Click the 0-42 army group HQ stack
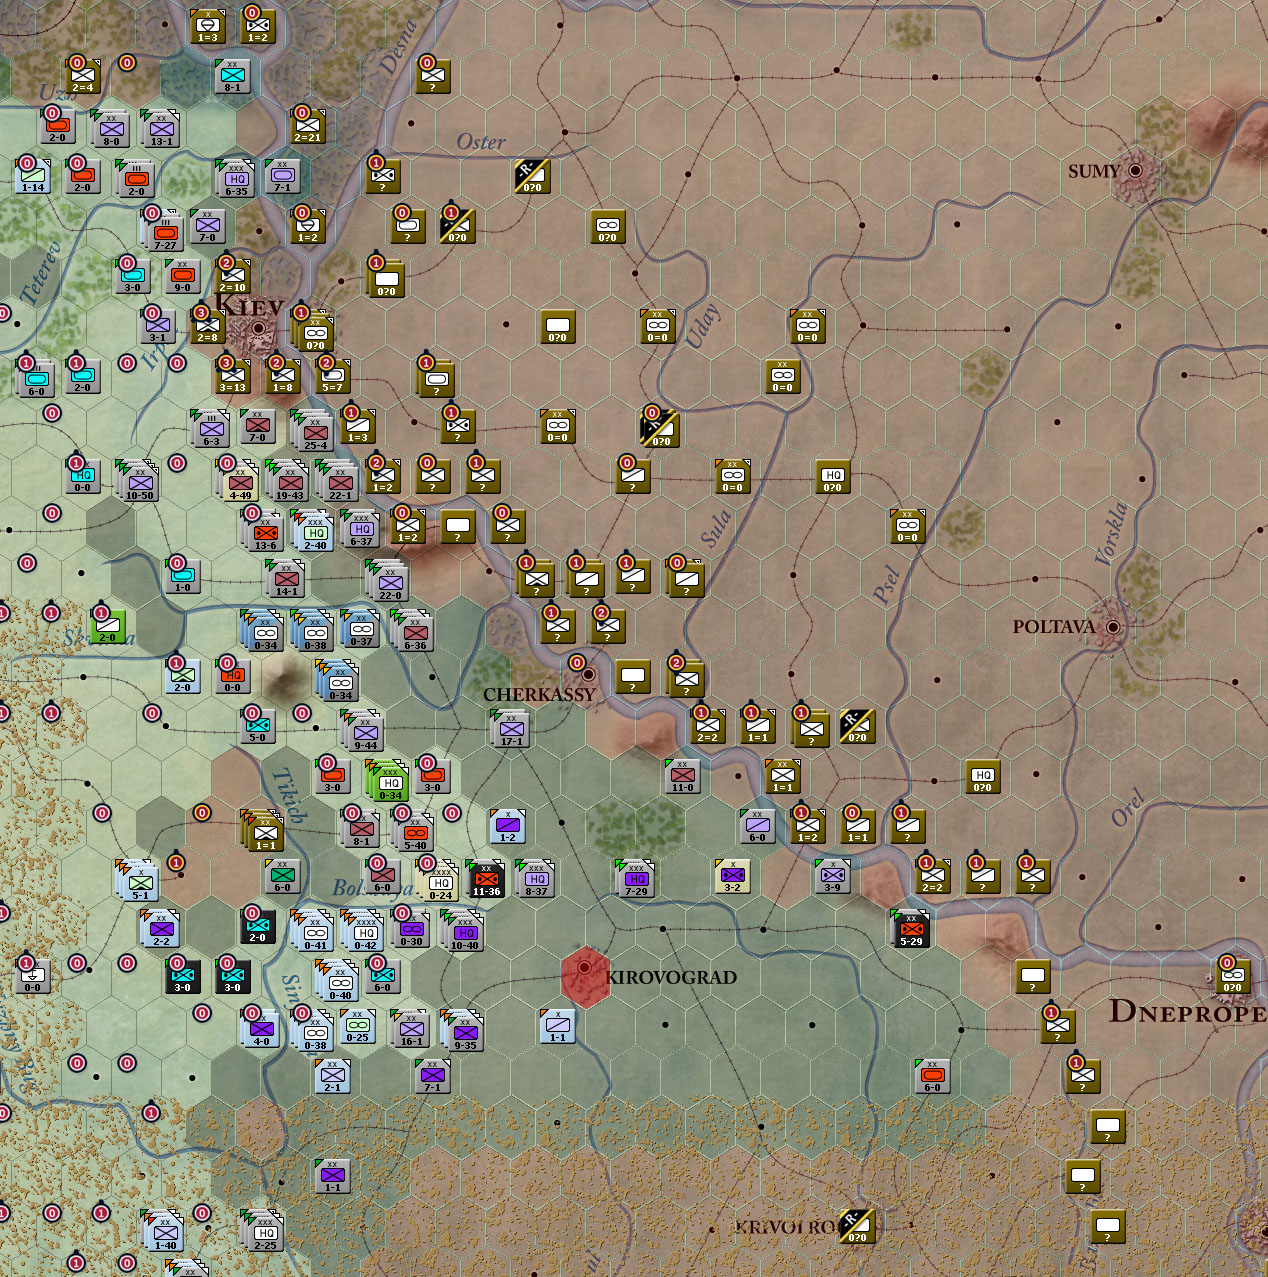This screenshot has width=1268, height=1277. 363,933
